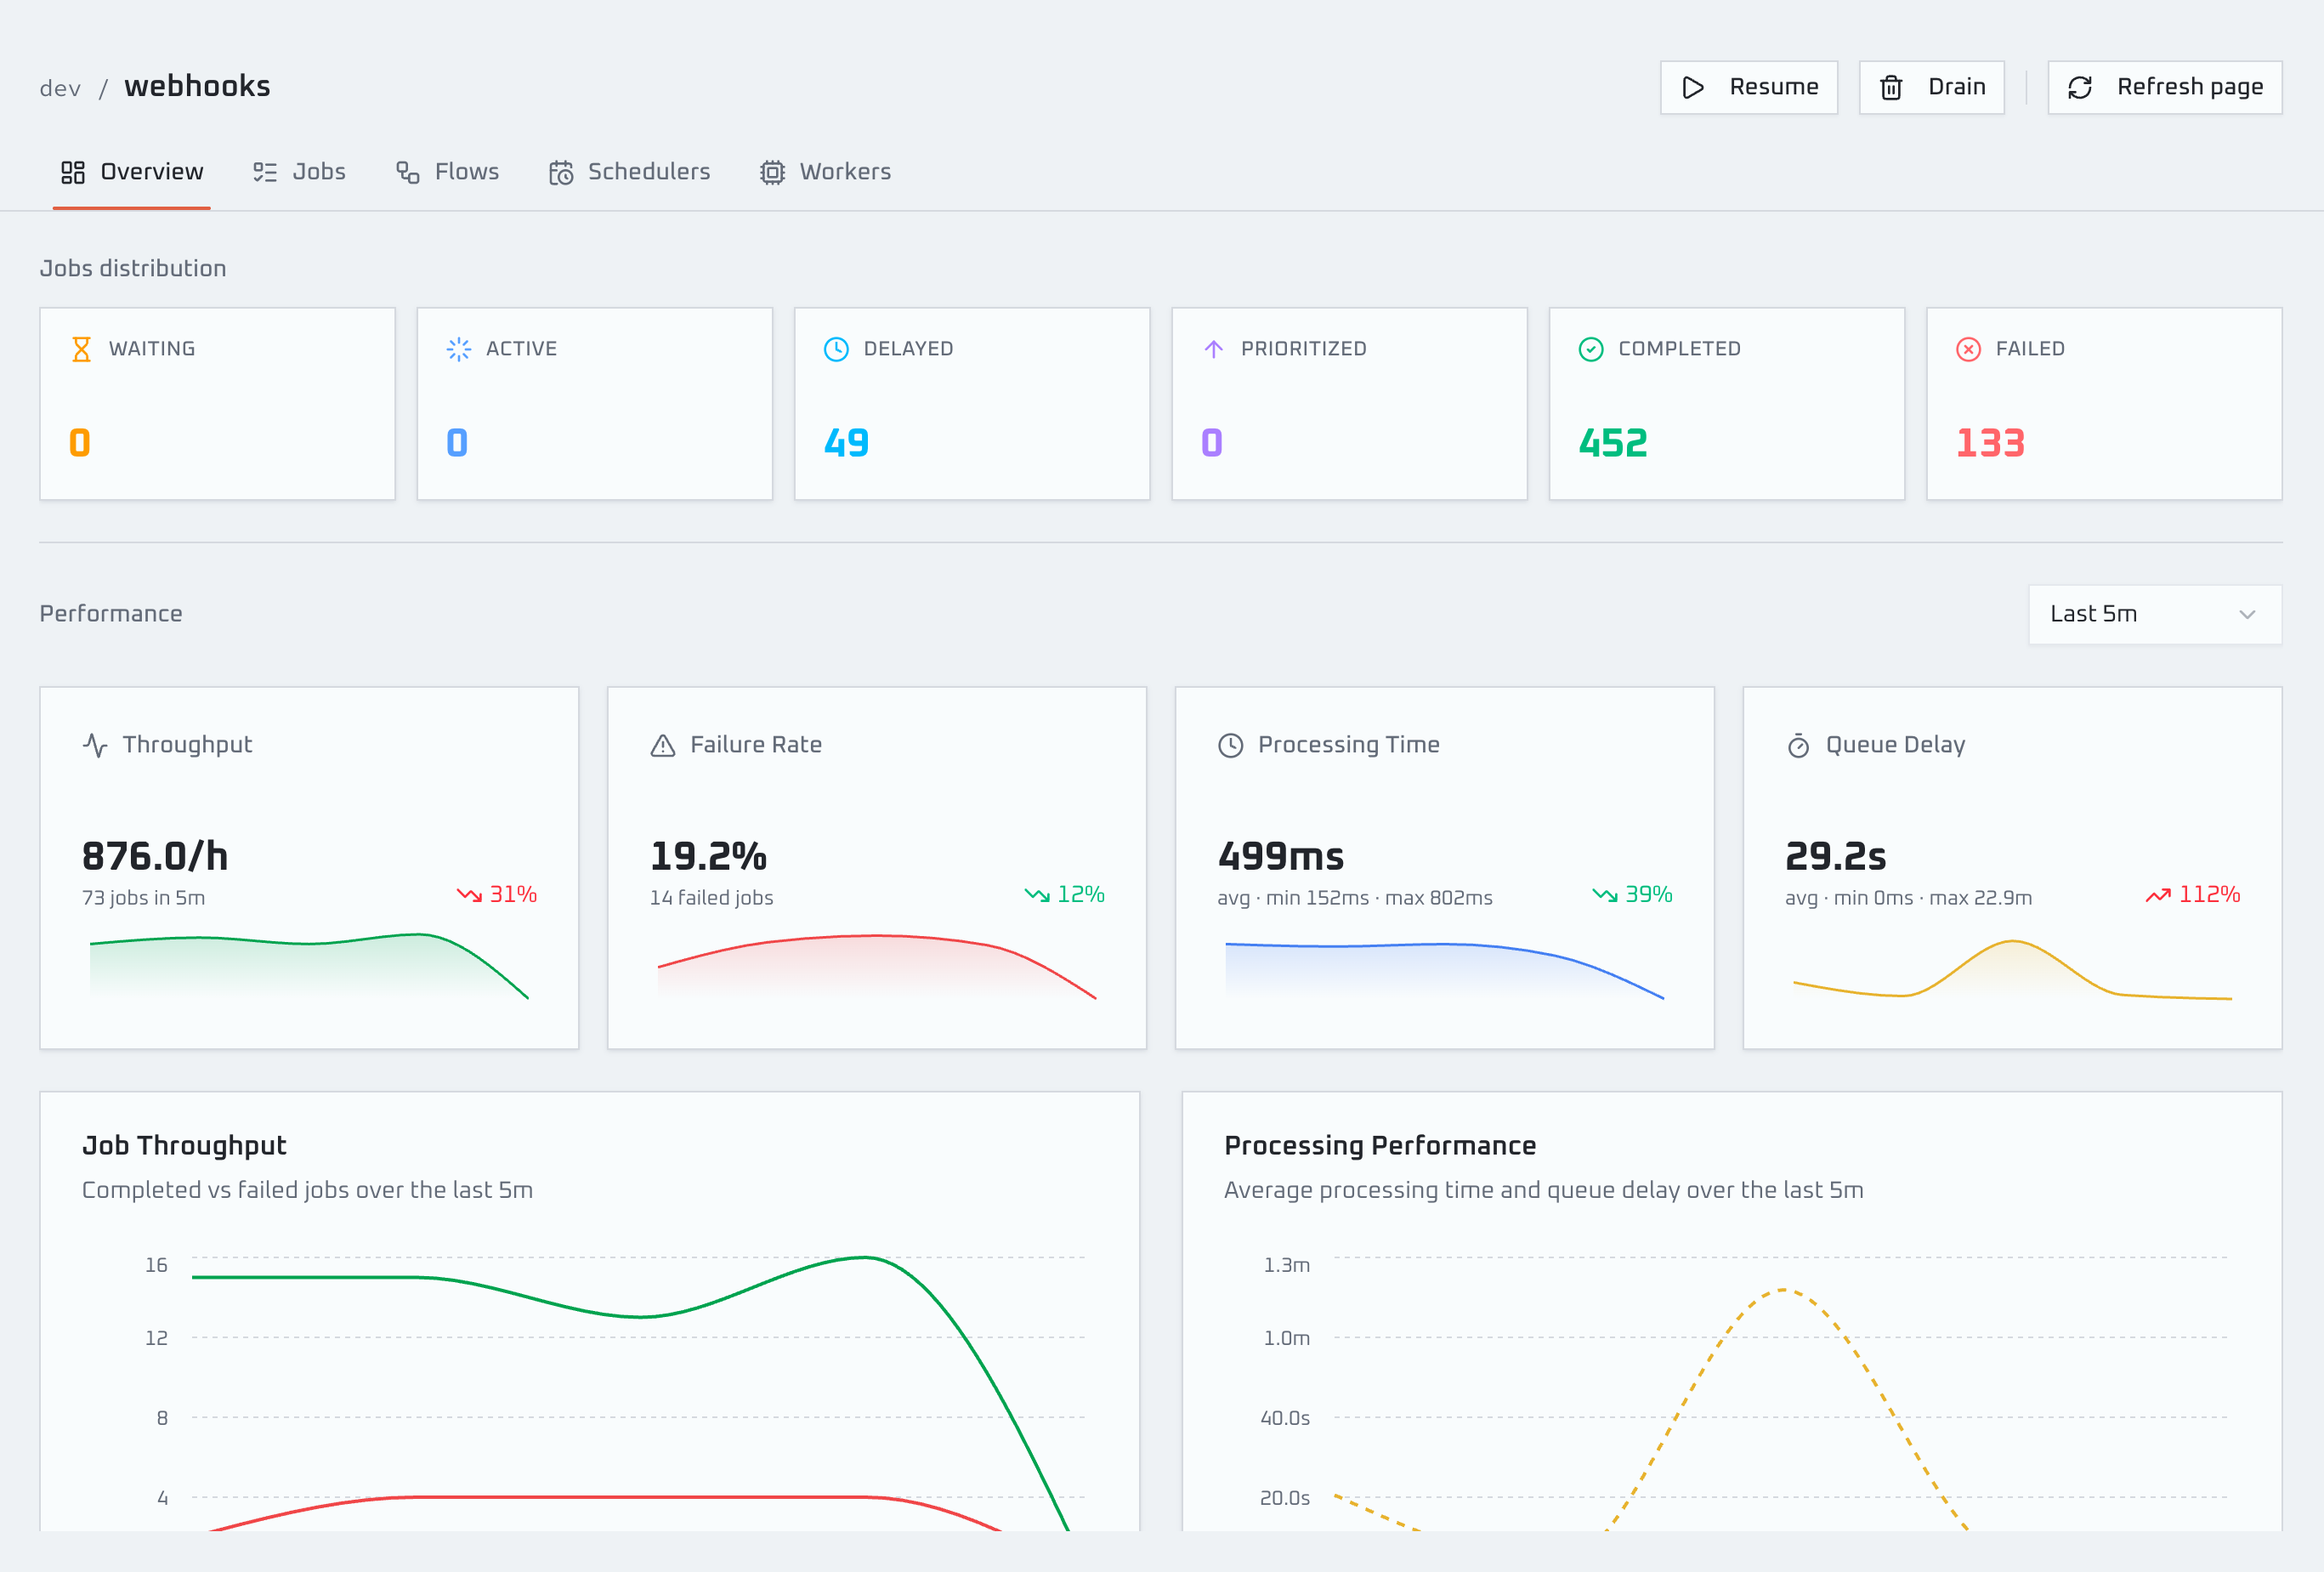The height and width of the screenshot is (1572, 2324).
Task: Click the dropdown chevron beside Last 5m
Action: pyautogui.click(x=2247, y=614)
